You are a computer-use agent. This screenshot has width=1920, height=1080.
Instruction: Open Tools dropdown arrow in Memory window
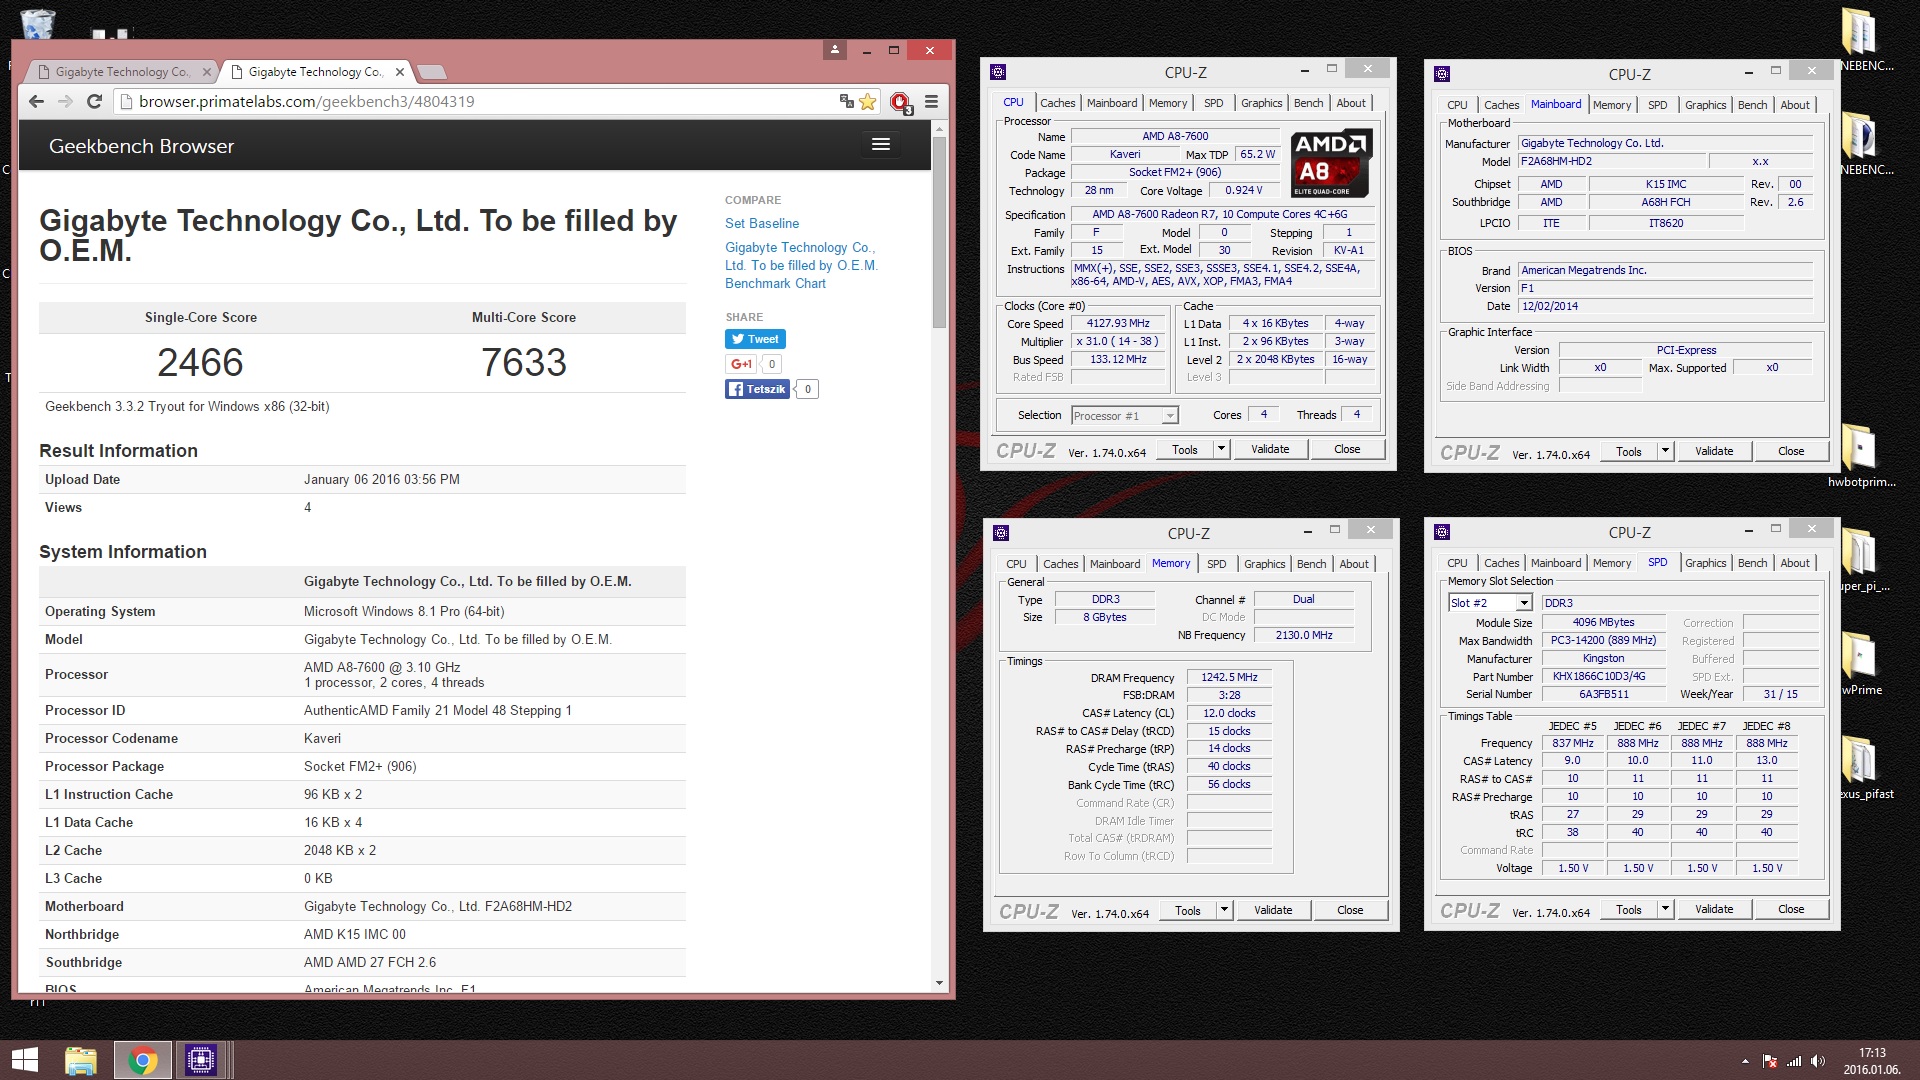(1224, 910)
